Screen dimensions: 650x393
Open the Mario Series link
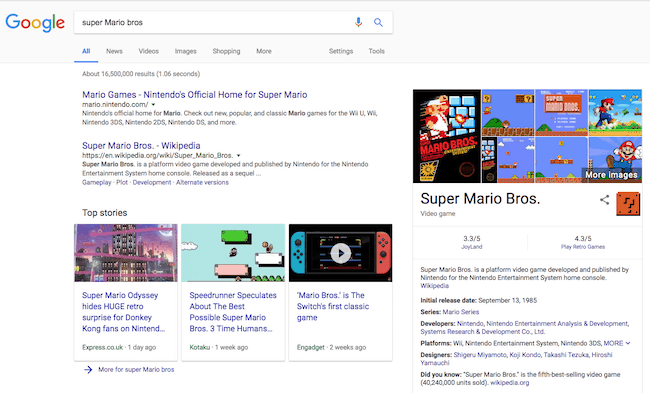pyautogui.click(x=461, y=312)
